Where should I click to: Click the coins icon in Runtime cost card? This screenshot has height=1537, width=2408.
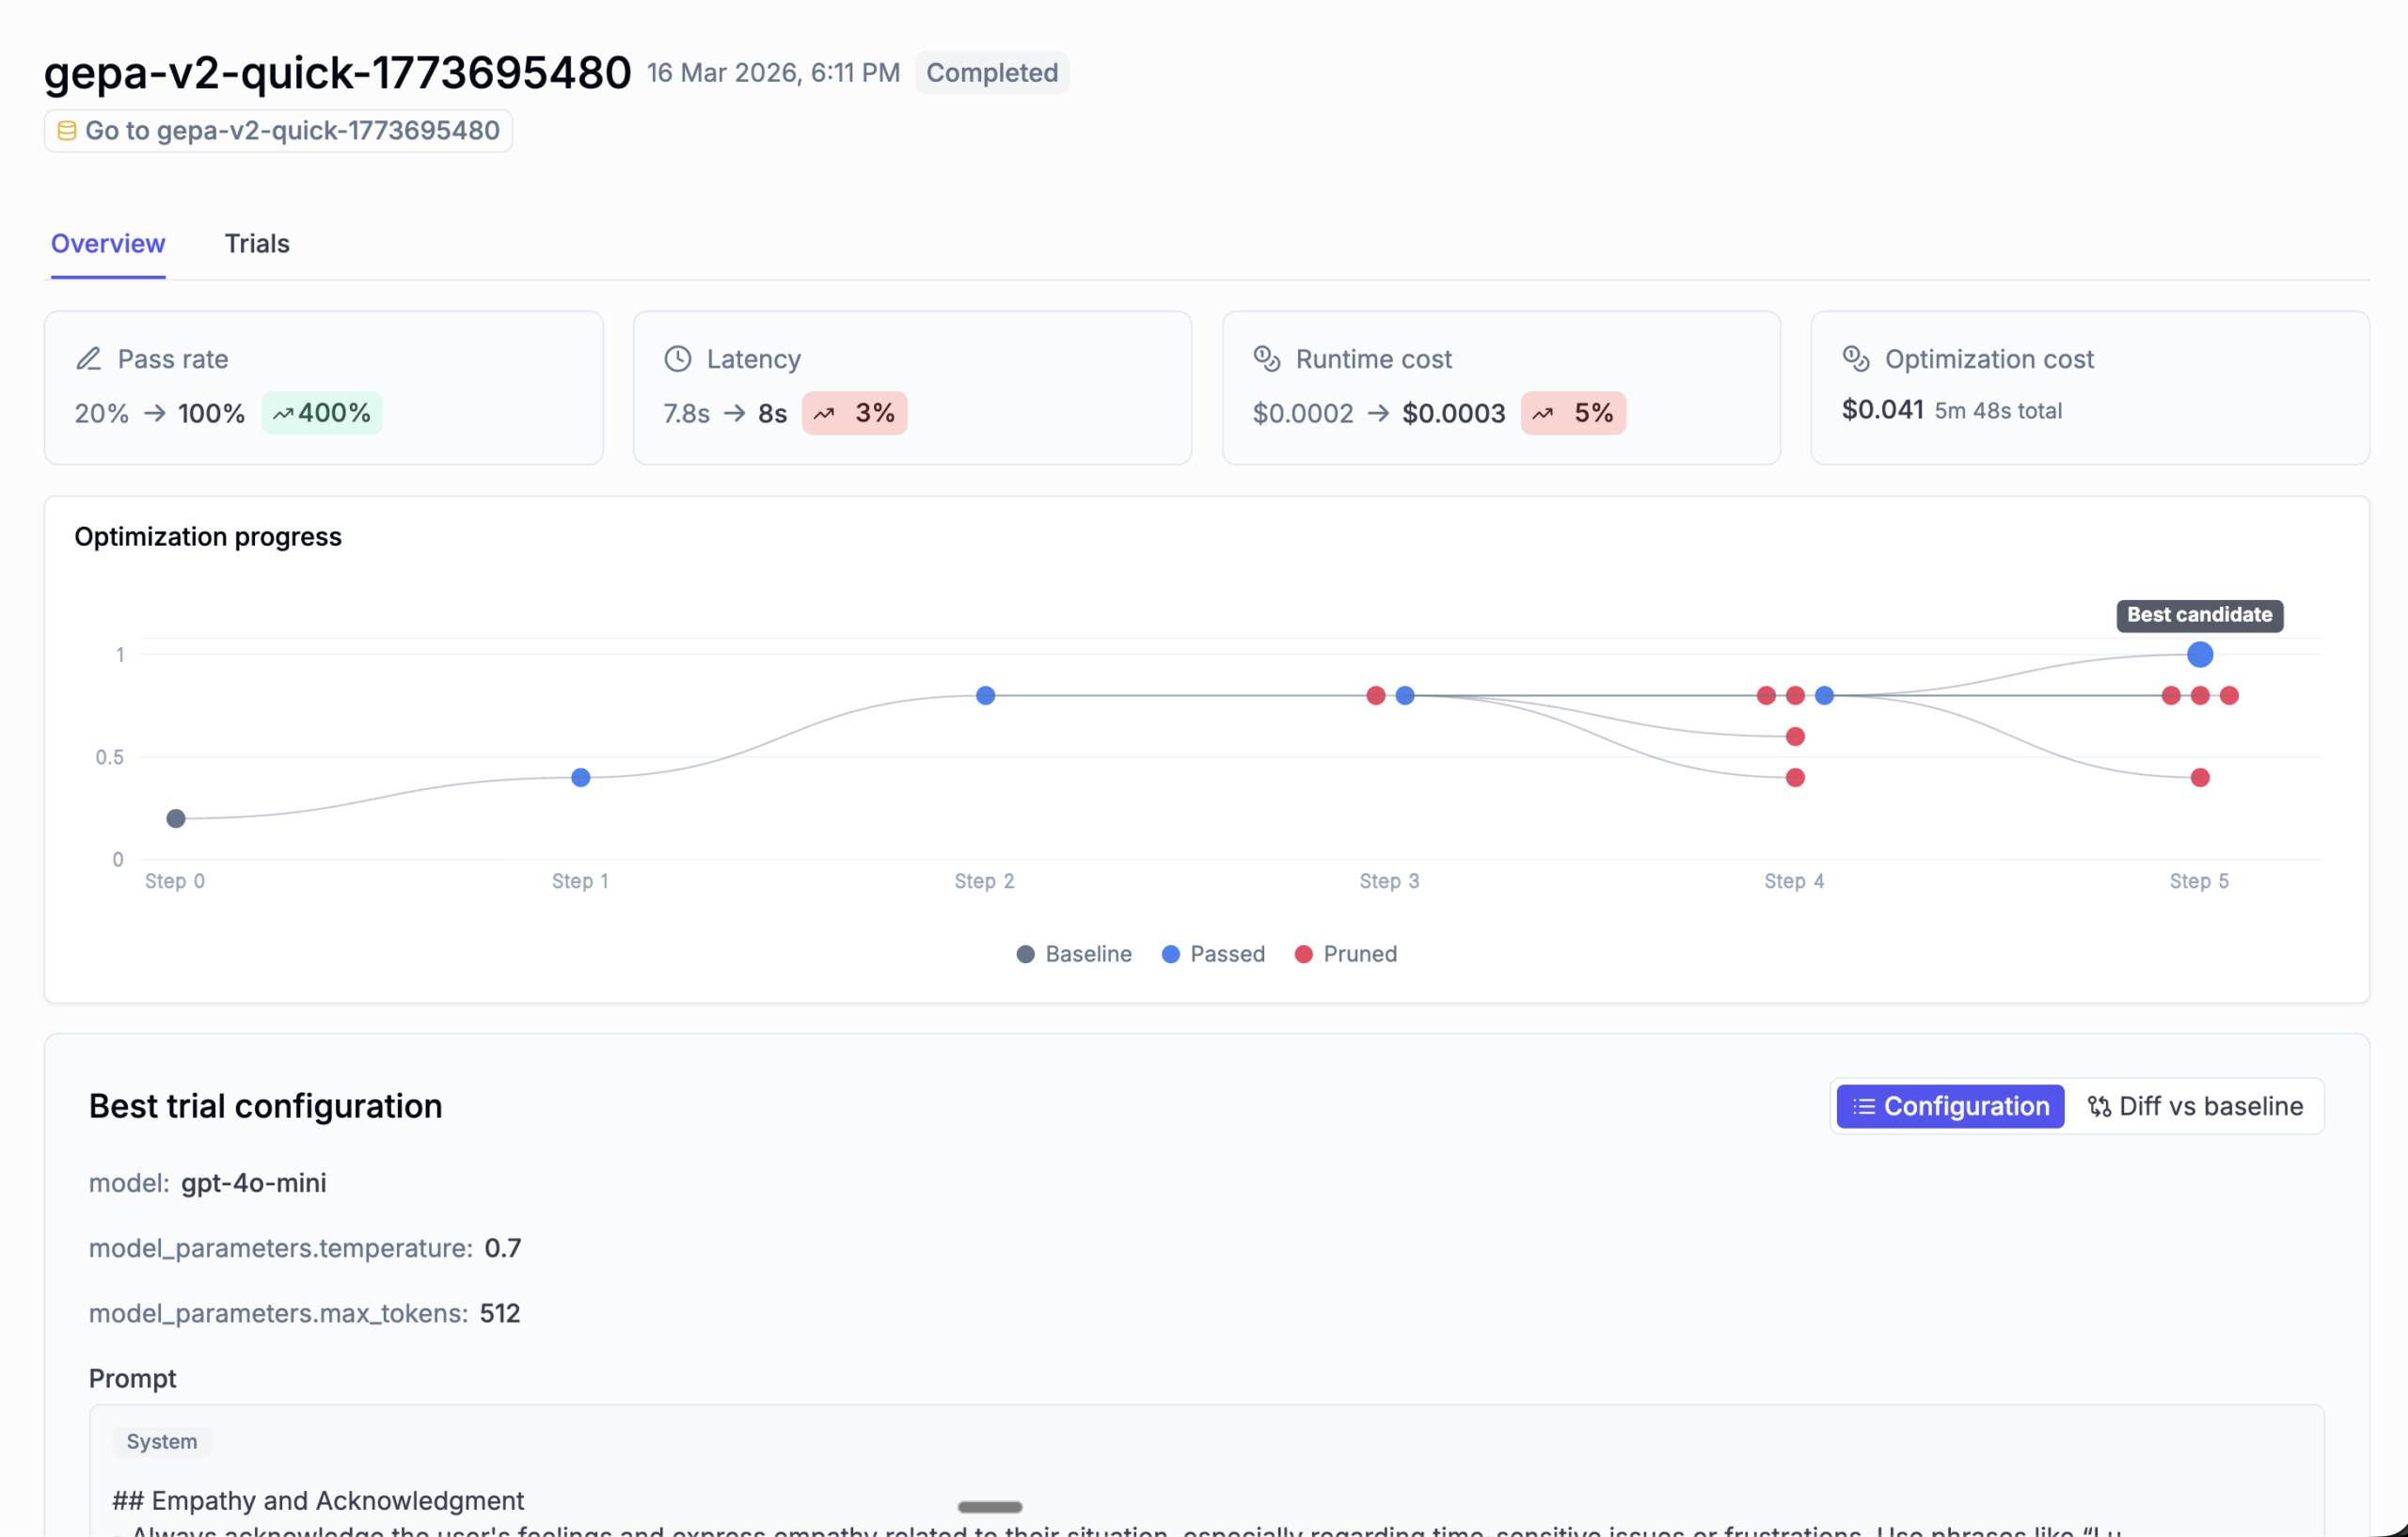(1267, 358)
